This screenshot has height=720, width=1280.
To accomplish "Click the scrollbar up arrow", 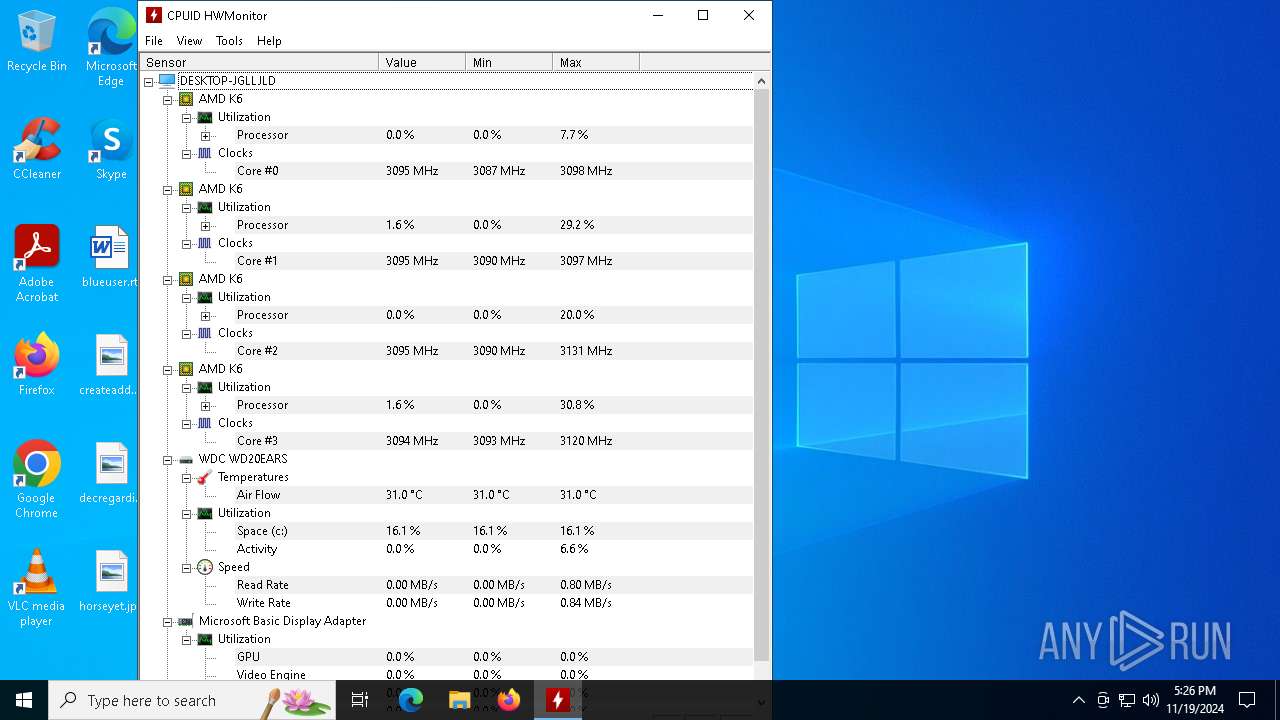I will coord(761,81).
